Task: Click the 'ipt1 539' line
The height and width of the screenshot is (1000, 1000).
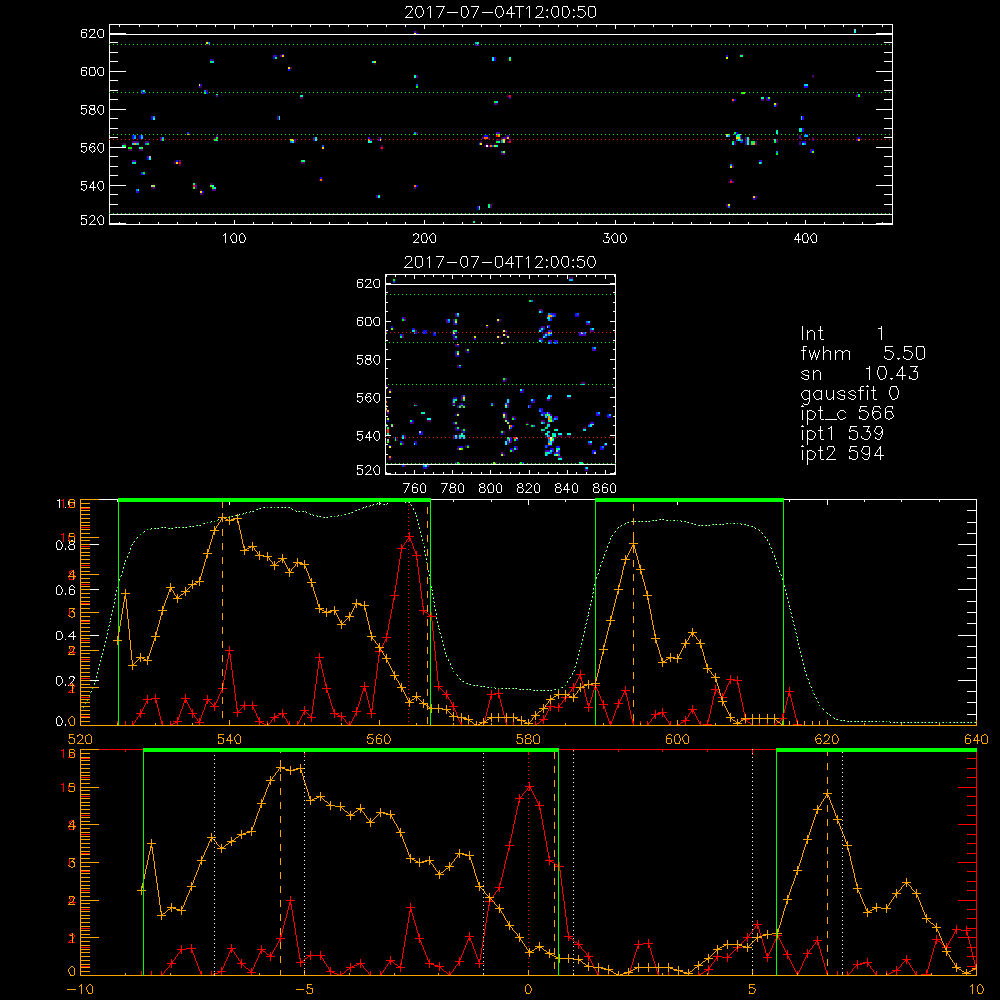Action: coord(842,434)
